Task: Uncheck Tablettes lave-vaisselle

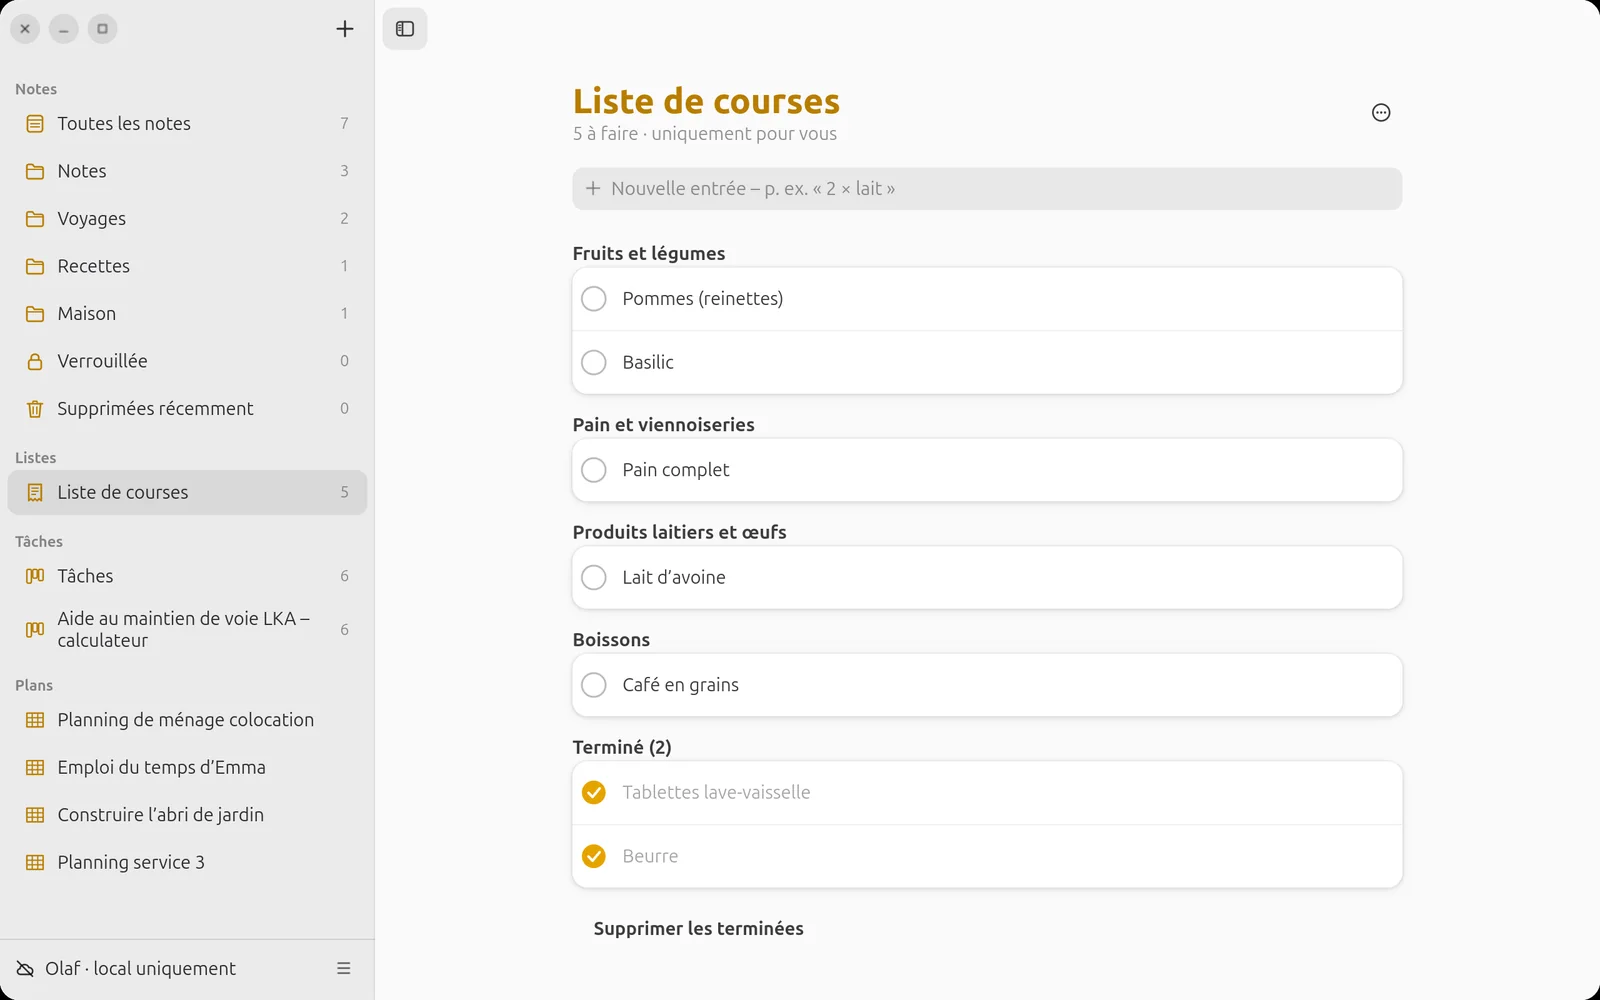Action: [594, 792]
